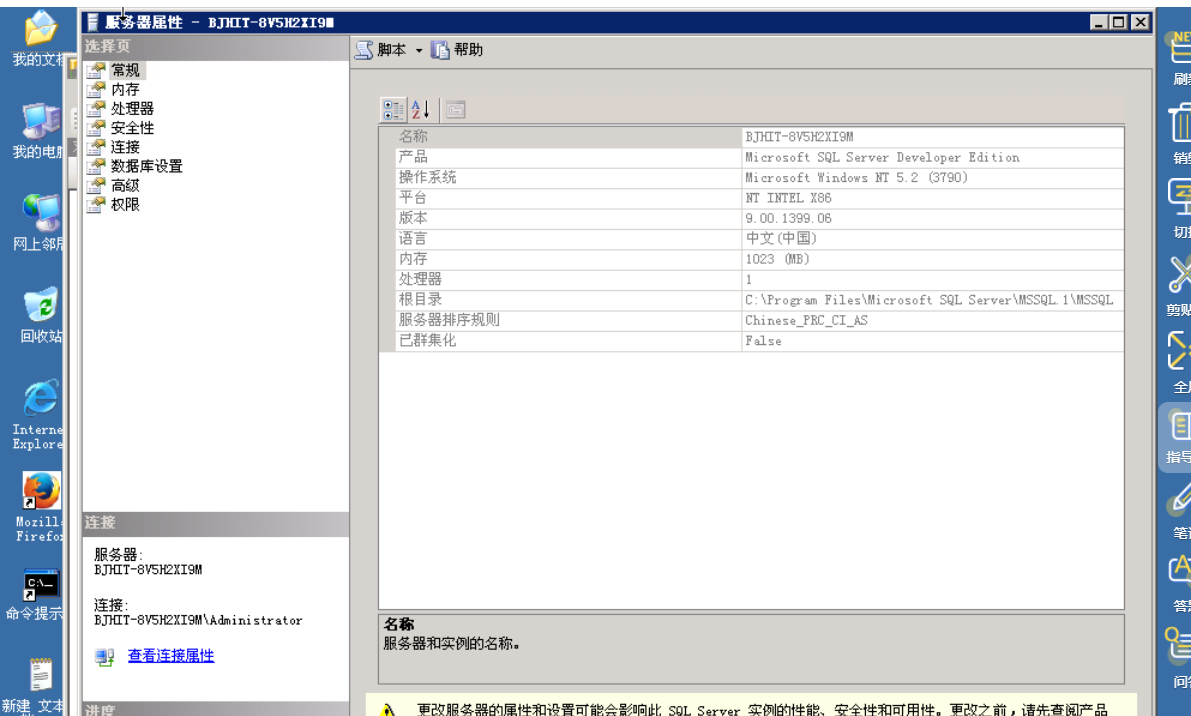Click the value 9.00.1399.06

788,219
